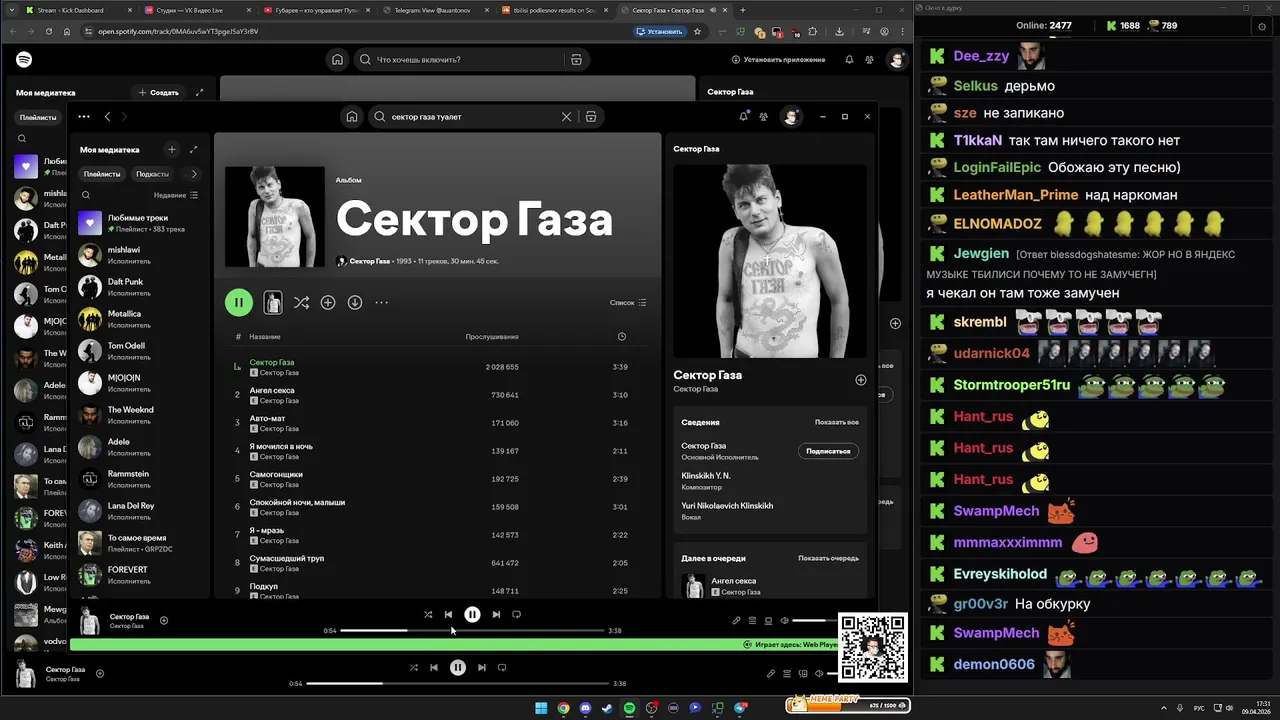1280x720 pixels.
Task: Pause playback in the browser Spotify bottom player
Action: 458,667
